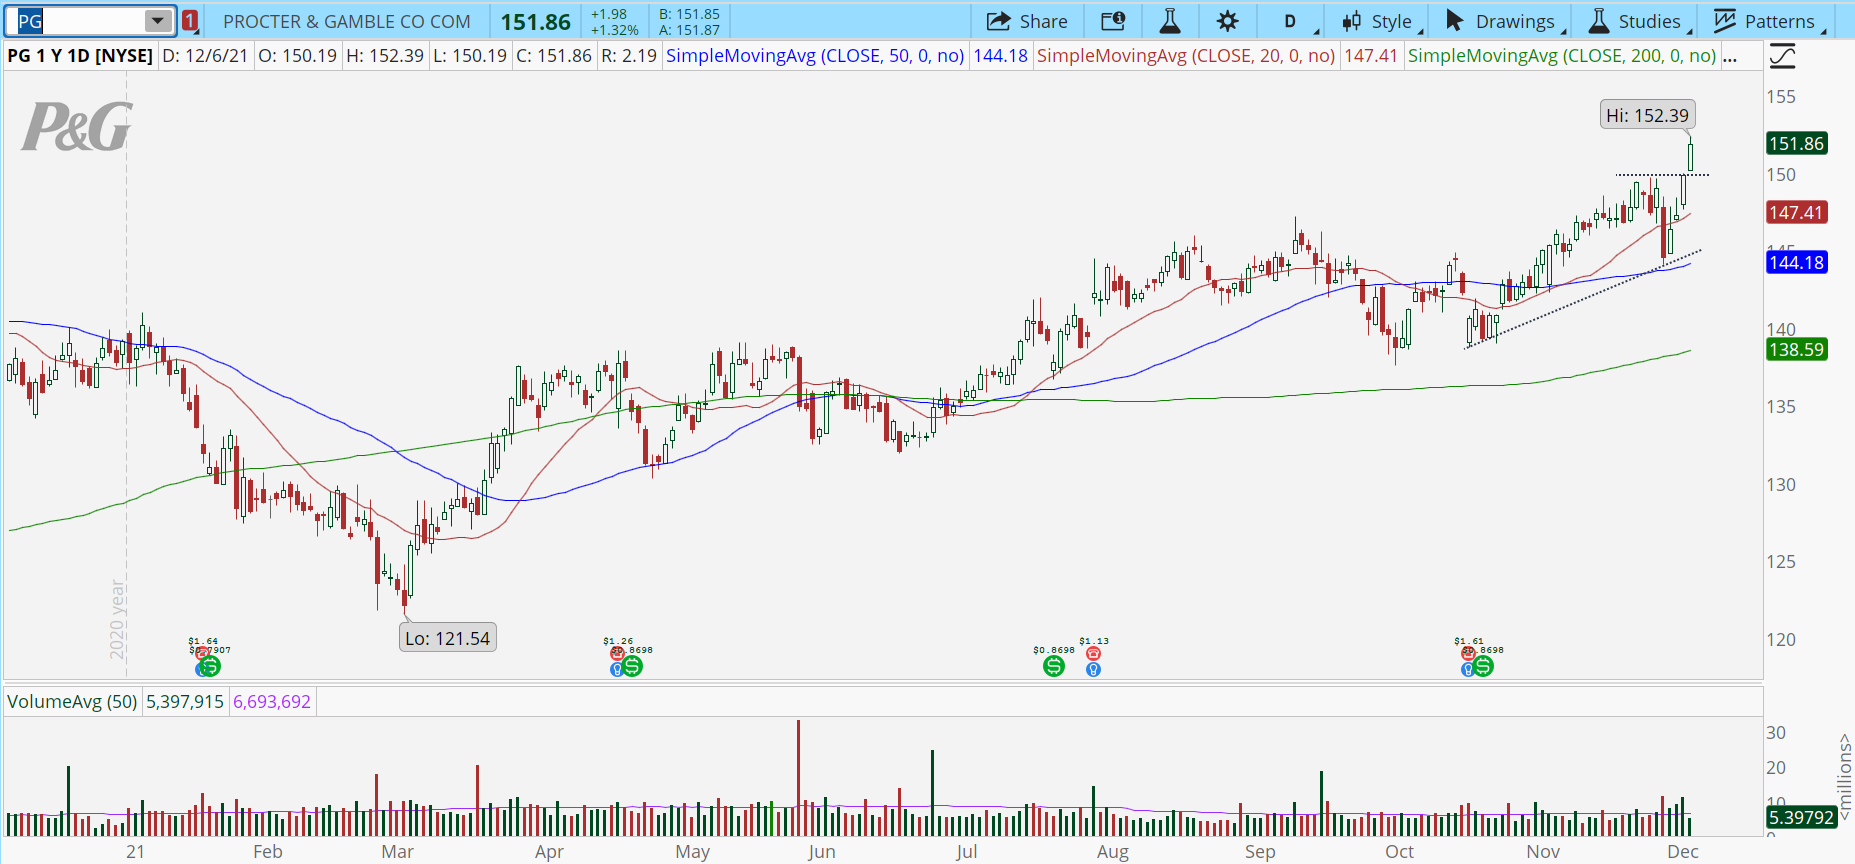Click the 'A: 151.87' ask quote
Screen dimensions: 1855x864
(x=689, y=30)
